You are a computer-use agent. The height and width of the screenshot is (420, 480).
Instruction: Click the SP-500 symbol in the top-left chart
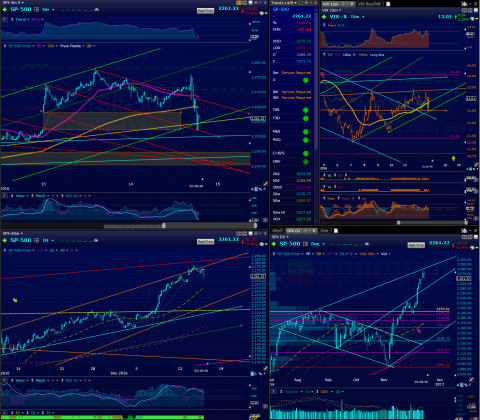click(21, 9)
